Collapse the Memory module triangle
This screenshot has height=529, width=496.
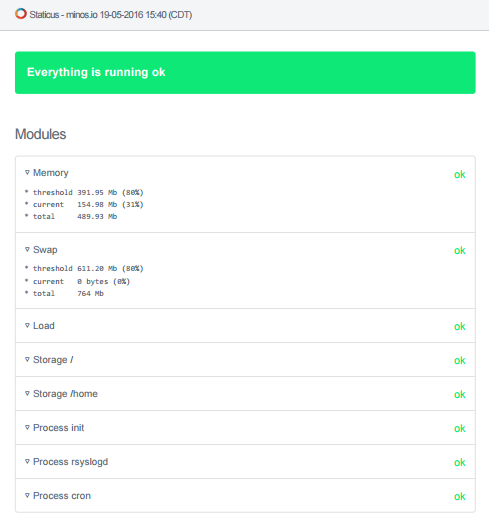(27, 172)
